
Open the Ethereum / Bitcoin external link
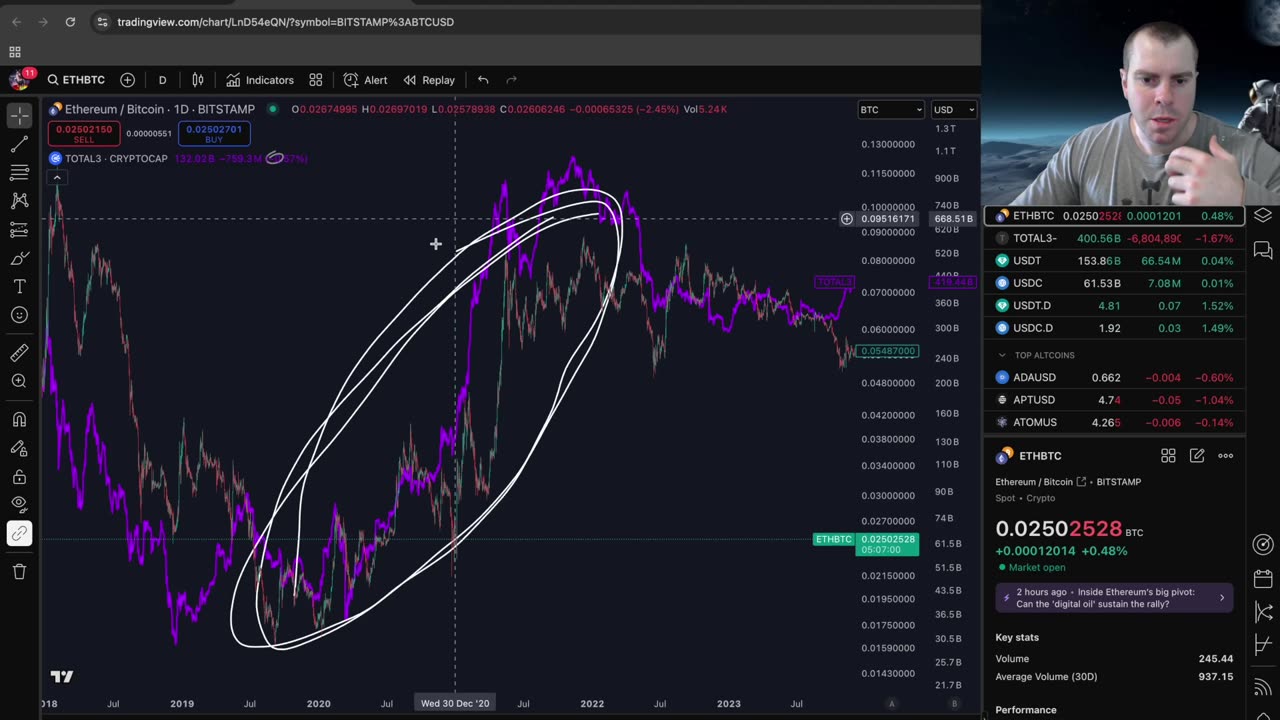1080,482
